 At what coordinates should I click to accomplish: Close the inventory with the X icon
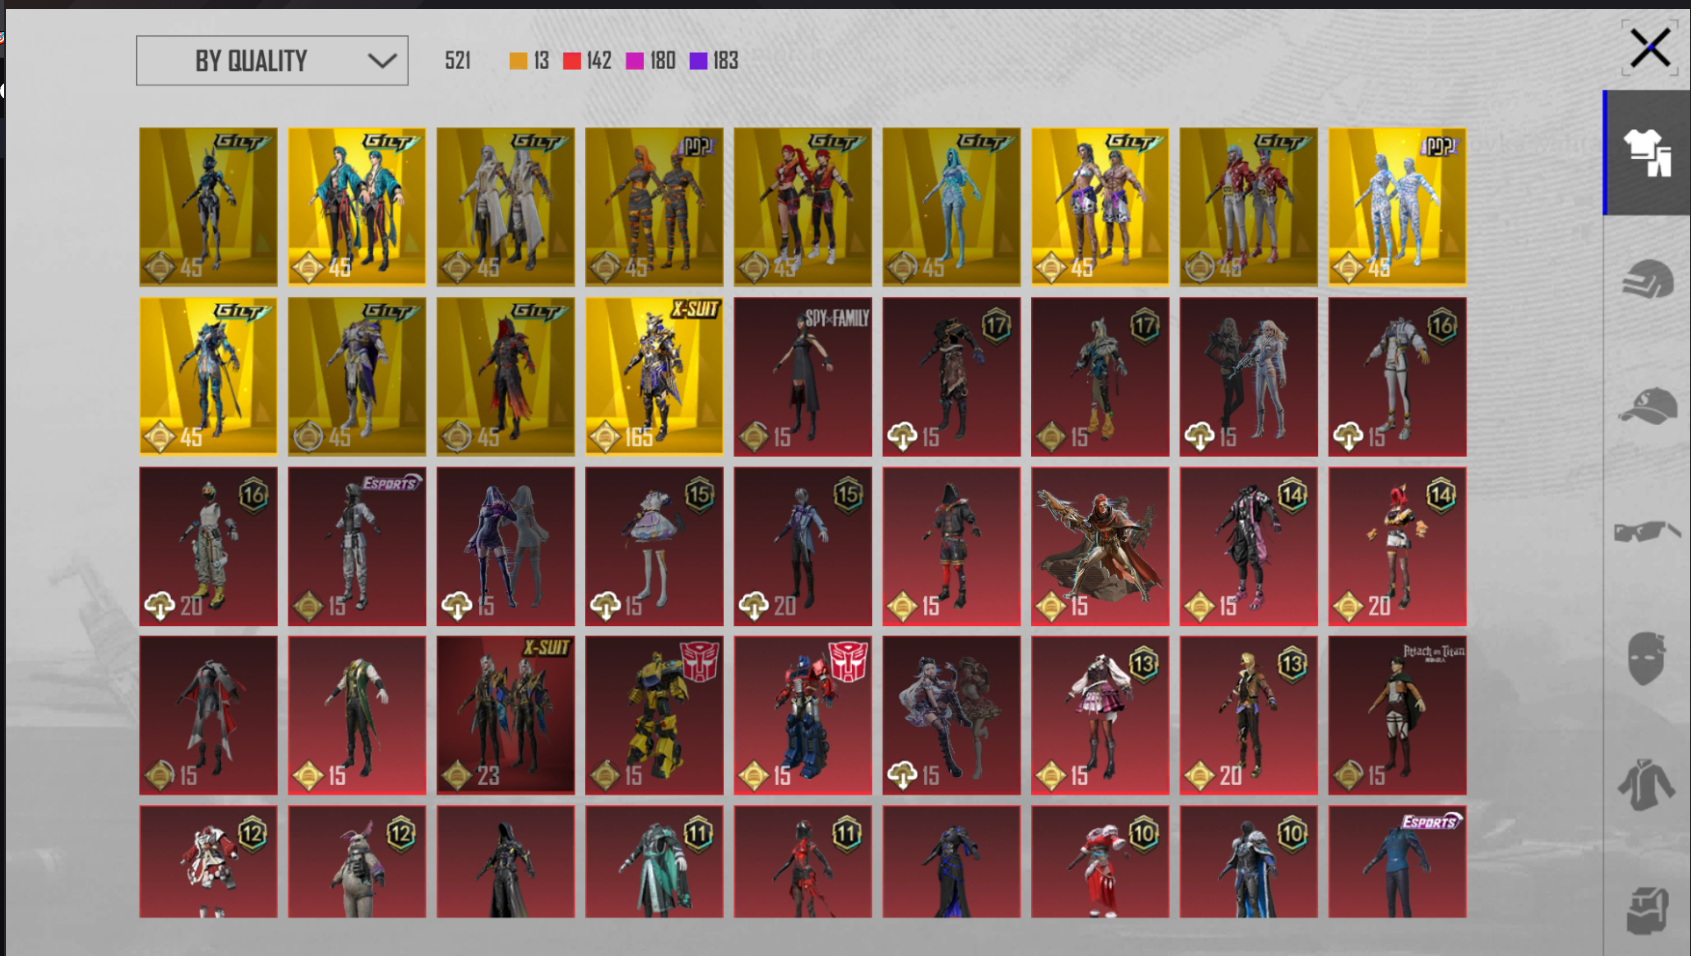(x=1649, y=48)
